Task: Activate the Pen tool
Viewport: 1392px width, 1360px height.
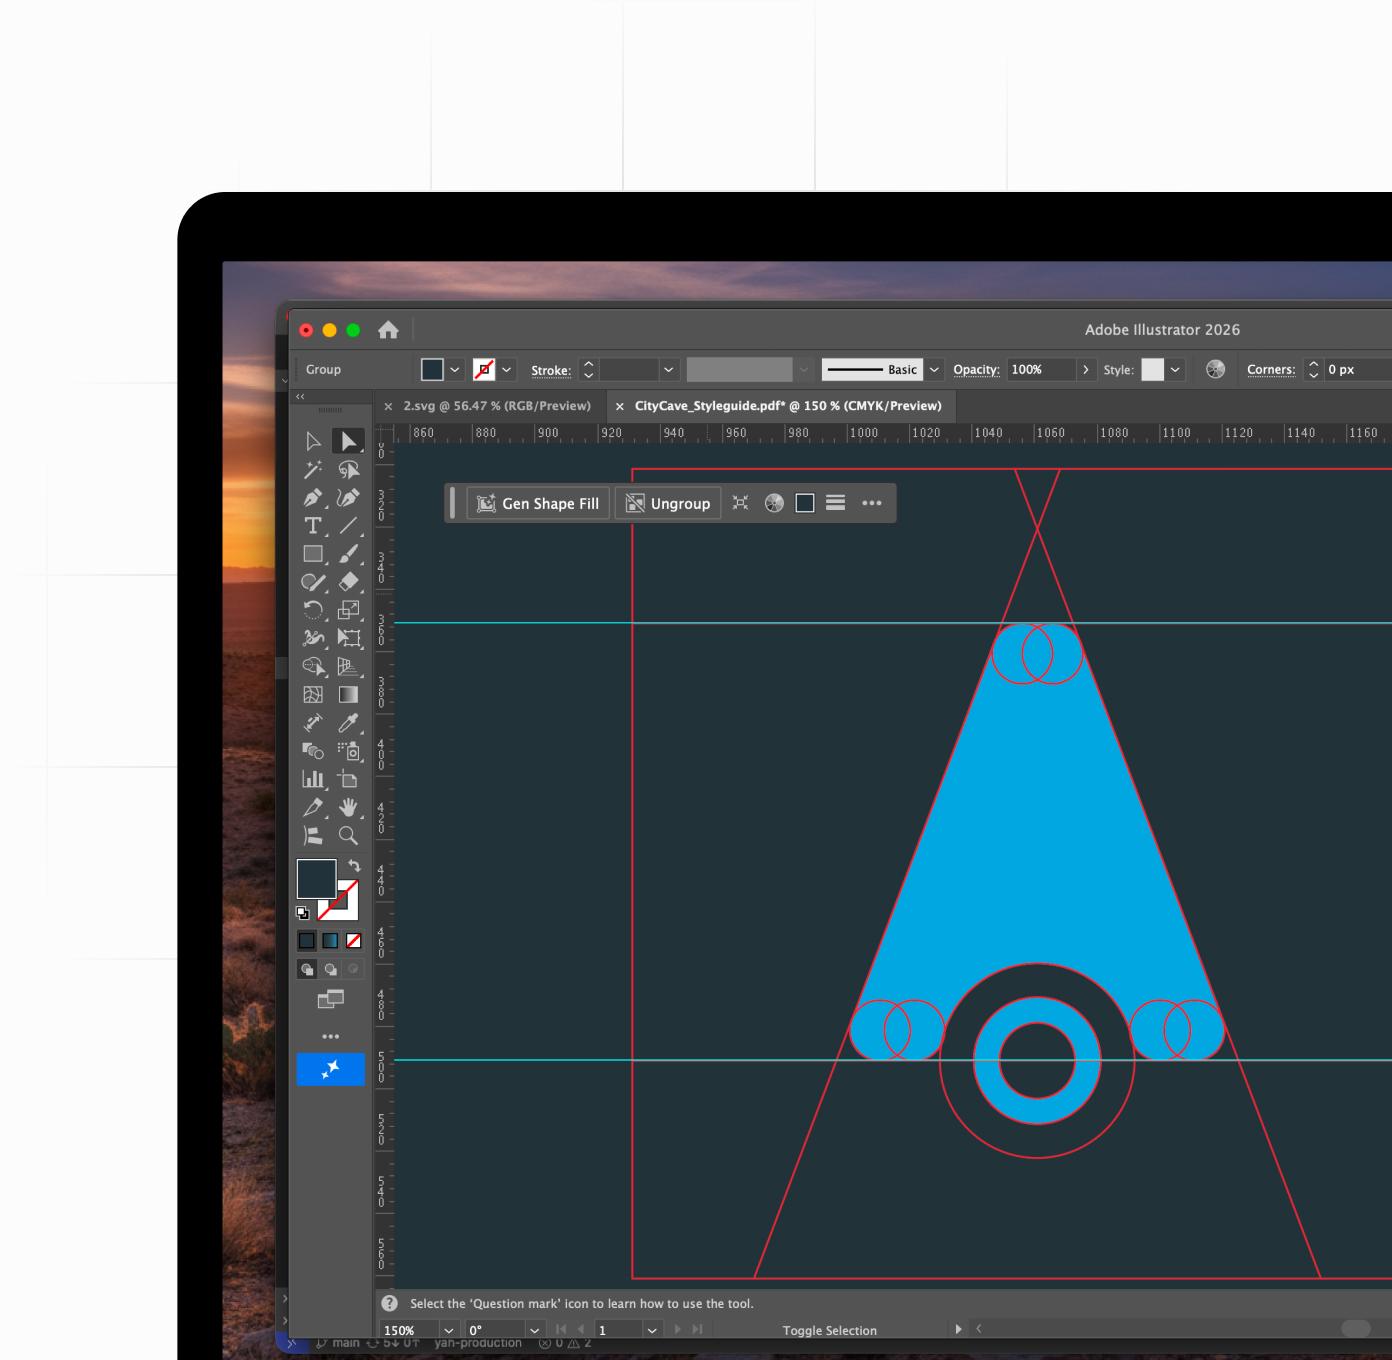Action: coord(313,497)
